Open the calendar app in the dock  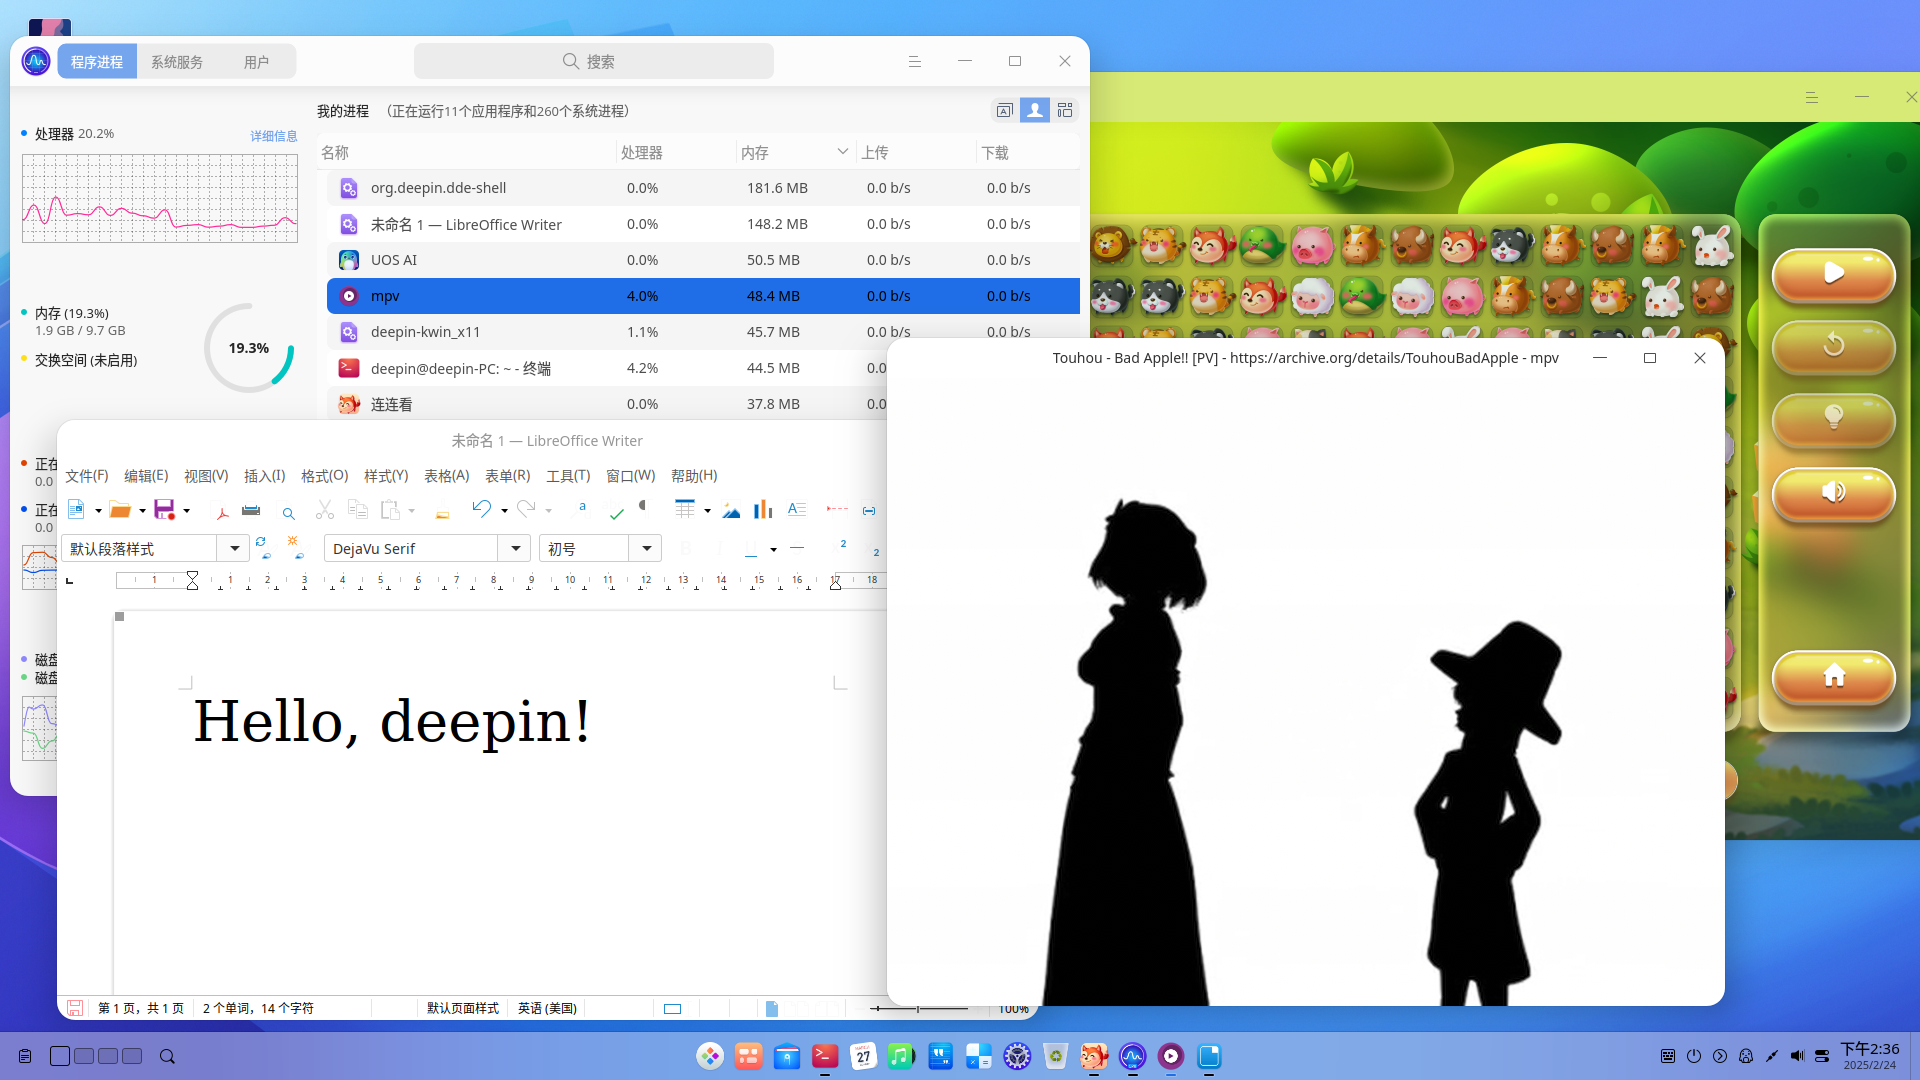[x=863, y=1056]
